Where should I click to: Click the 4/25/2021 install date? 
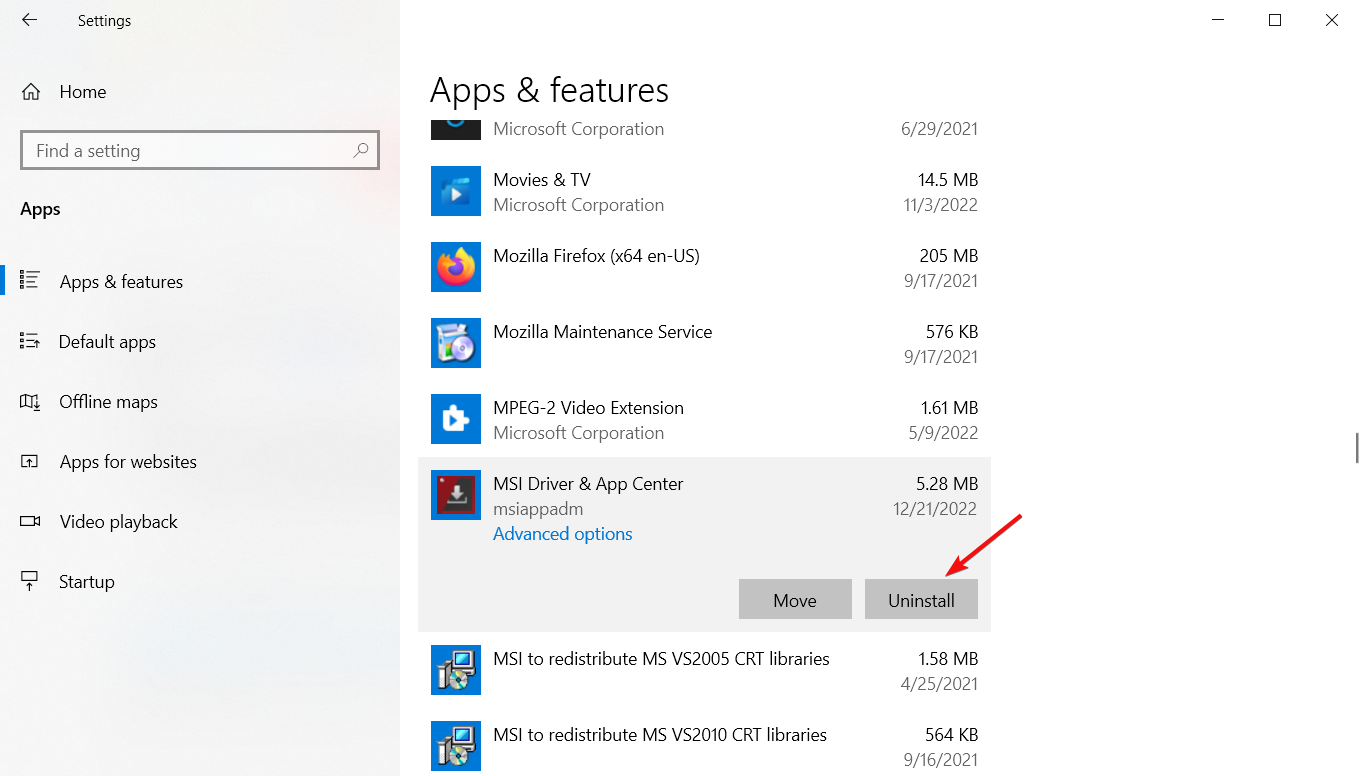tap(939, 684)
